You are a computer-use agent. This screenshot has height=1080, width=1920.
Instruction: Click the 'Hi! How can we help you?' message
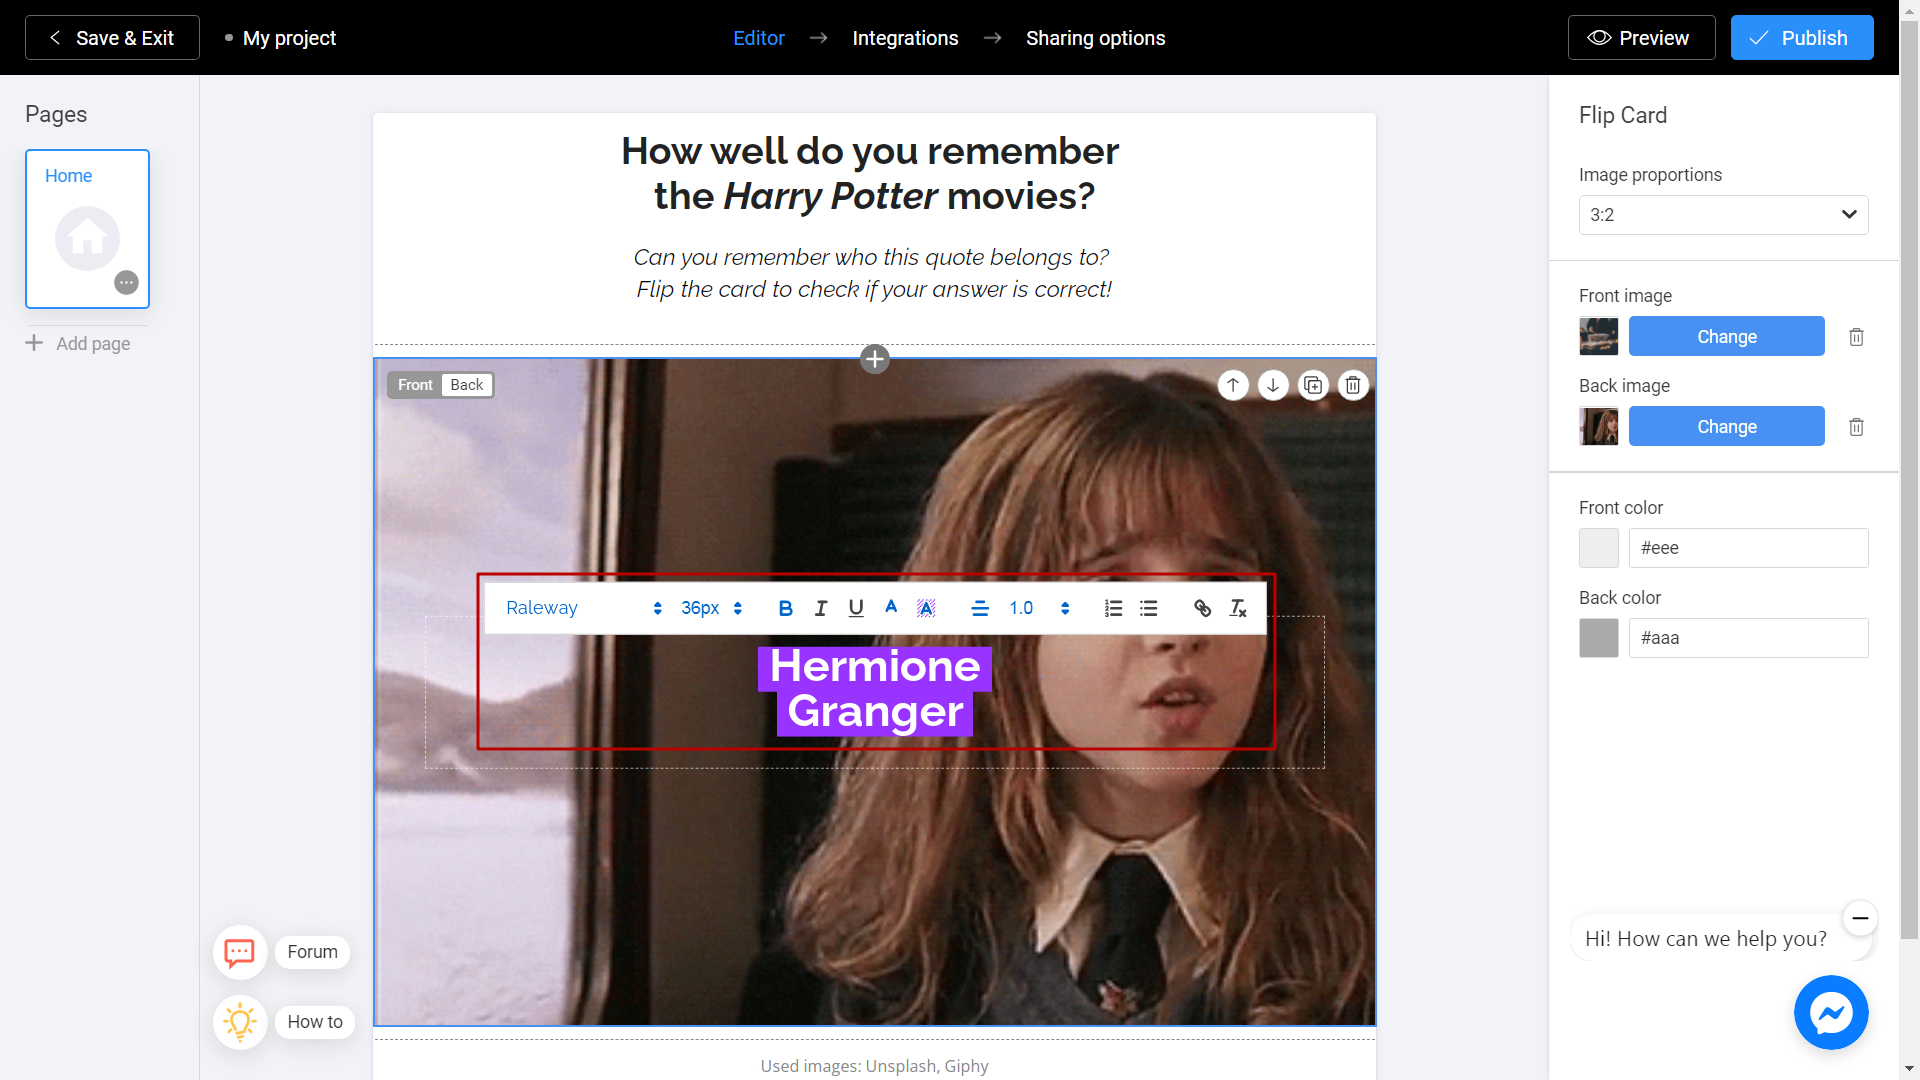coord(1706,939)
